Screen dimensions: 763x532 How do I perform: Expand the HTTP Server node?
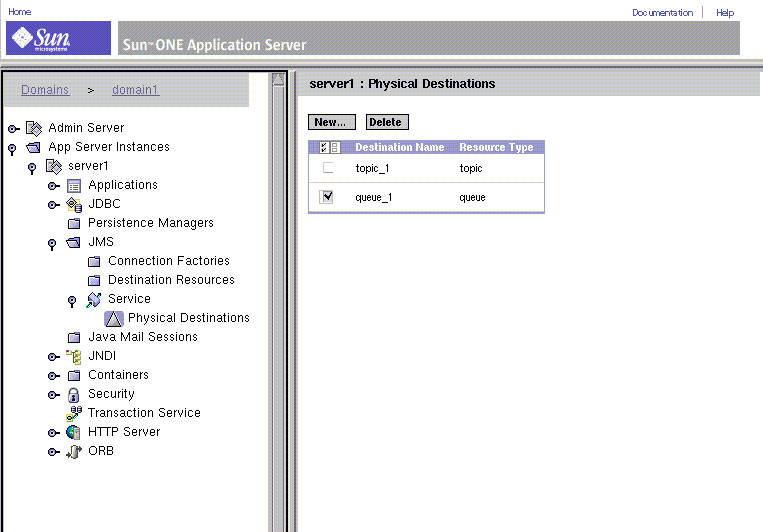click(54, 433)
